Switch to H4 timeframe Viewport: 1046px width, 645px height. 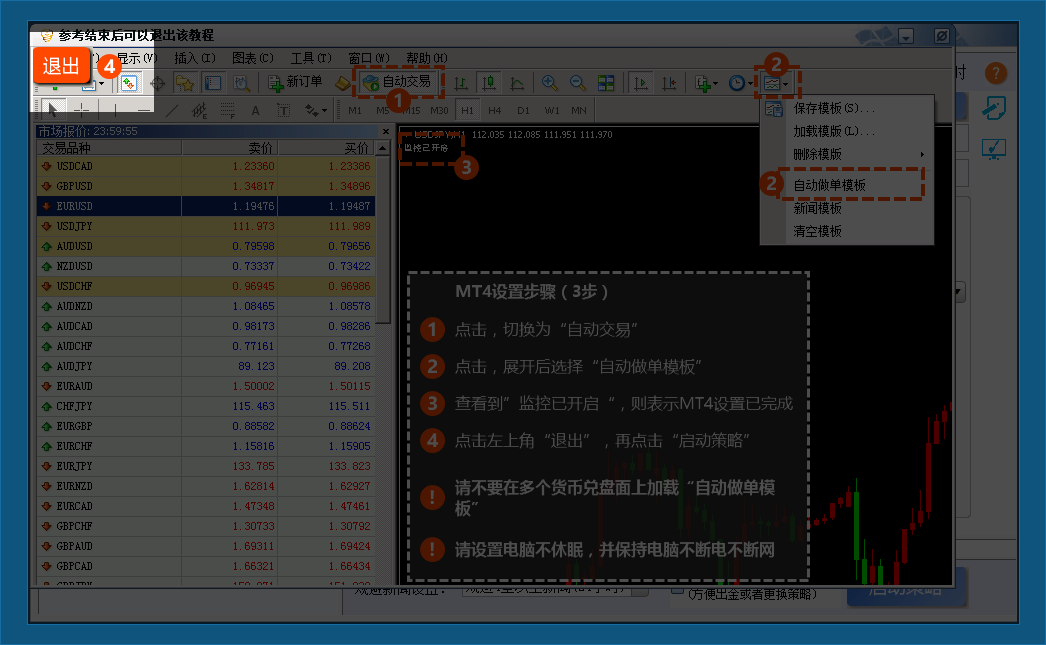point(494,110)
